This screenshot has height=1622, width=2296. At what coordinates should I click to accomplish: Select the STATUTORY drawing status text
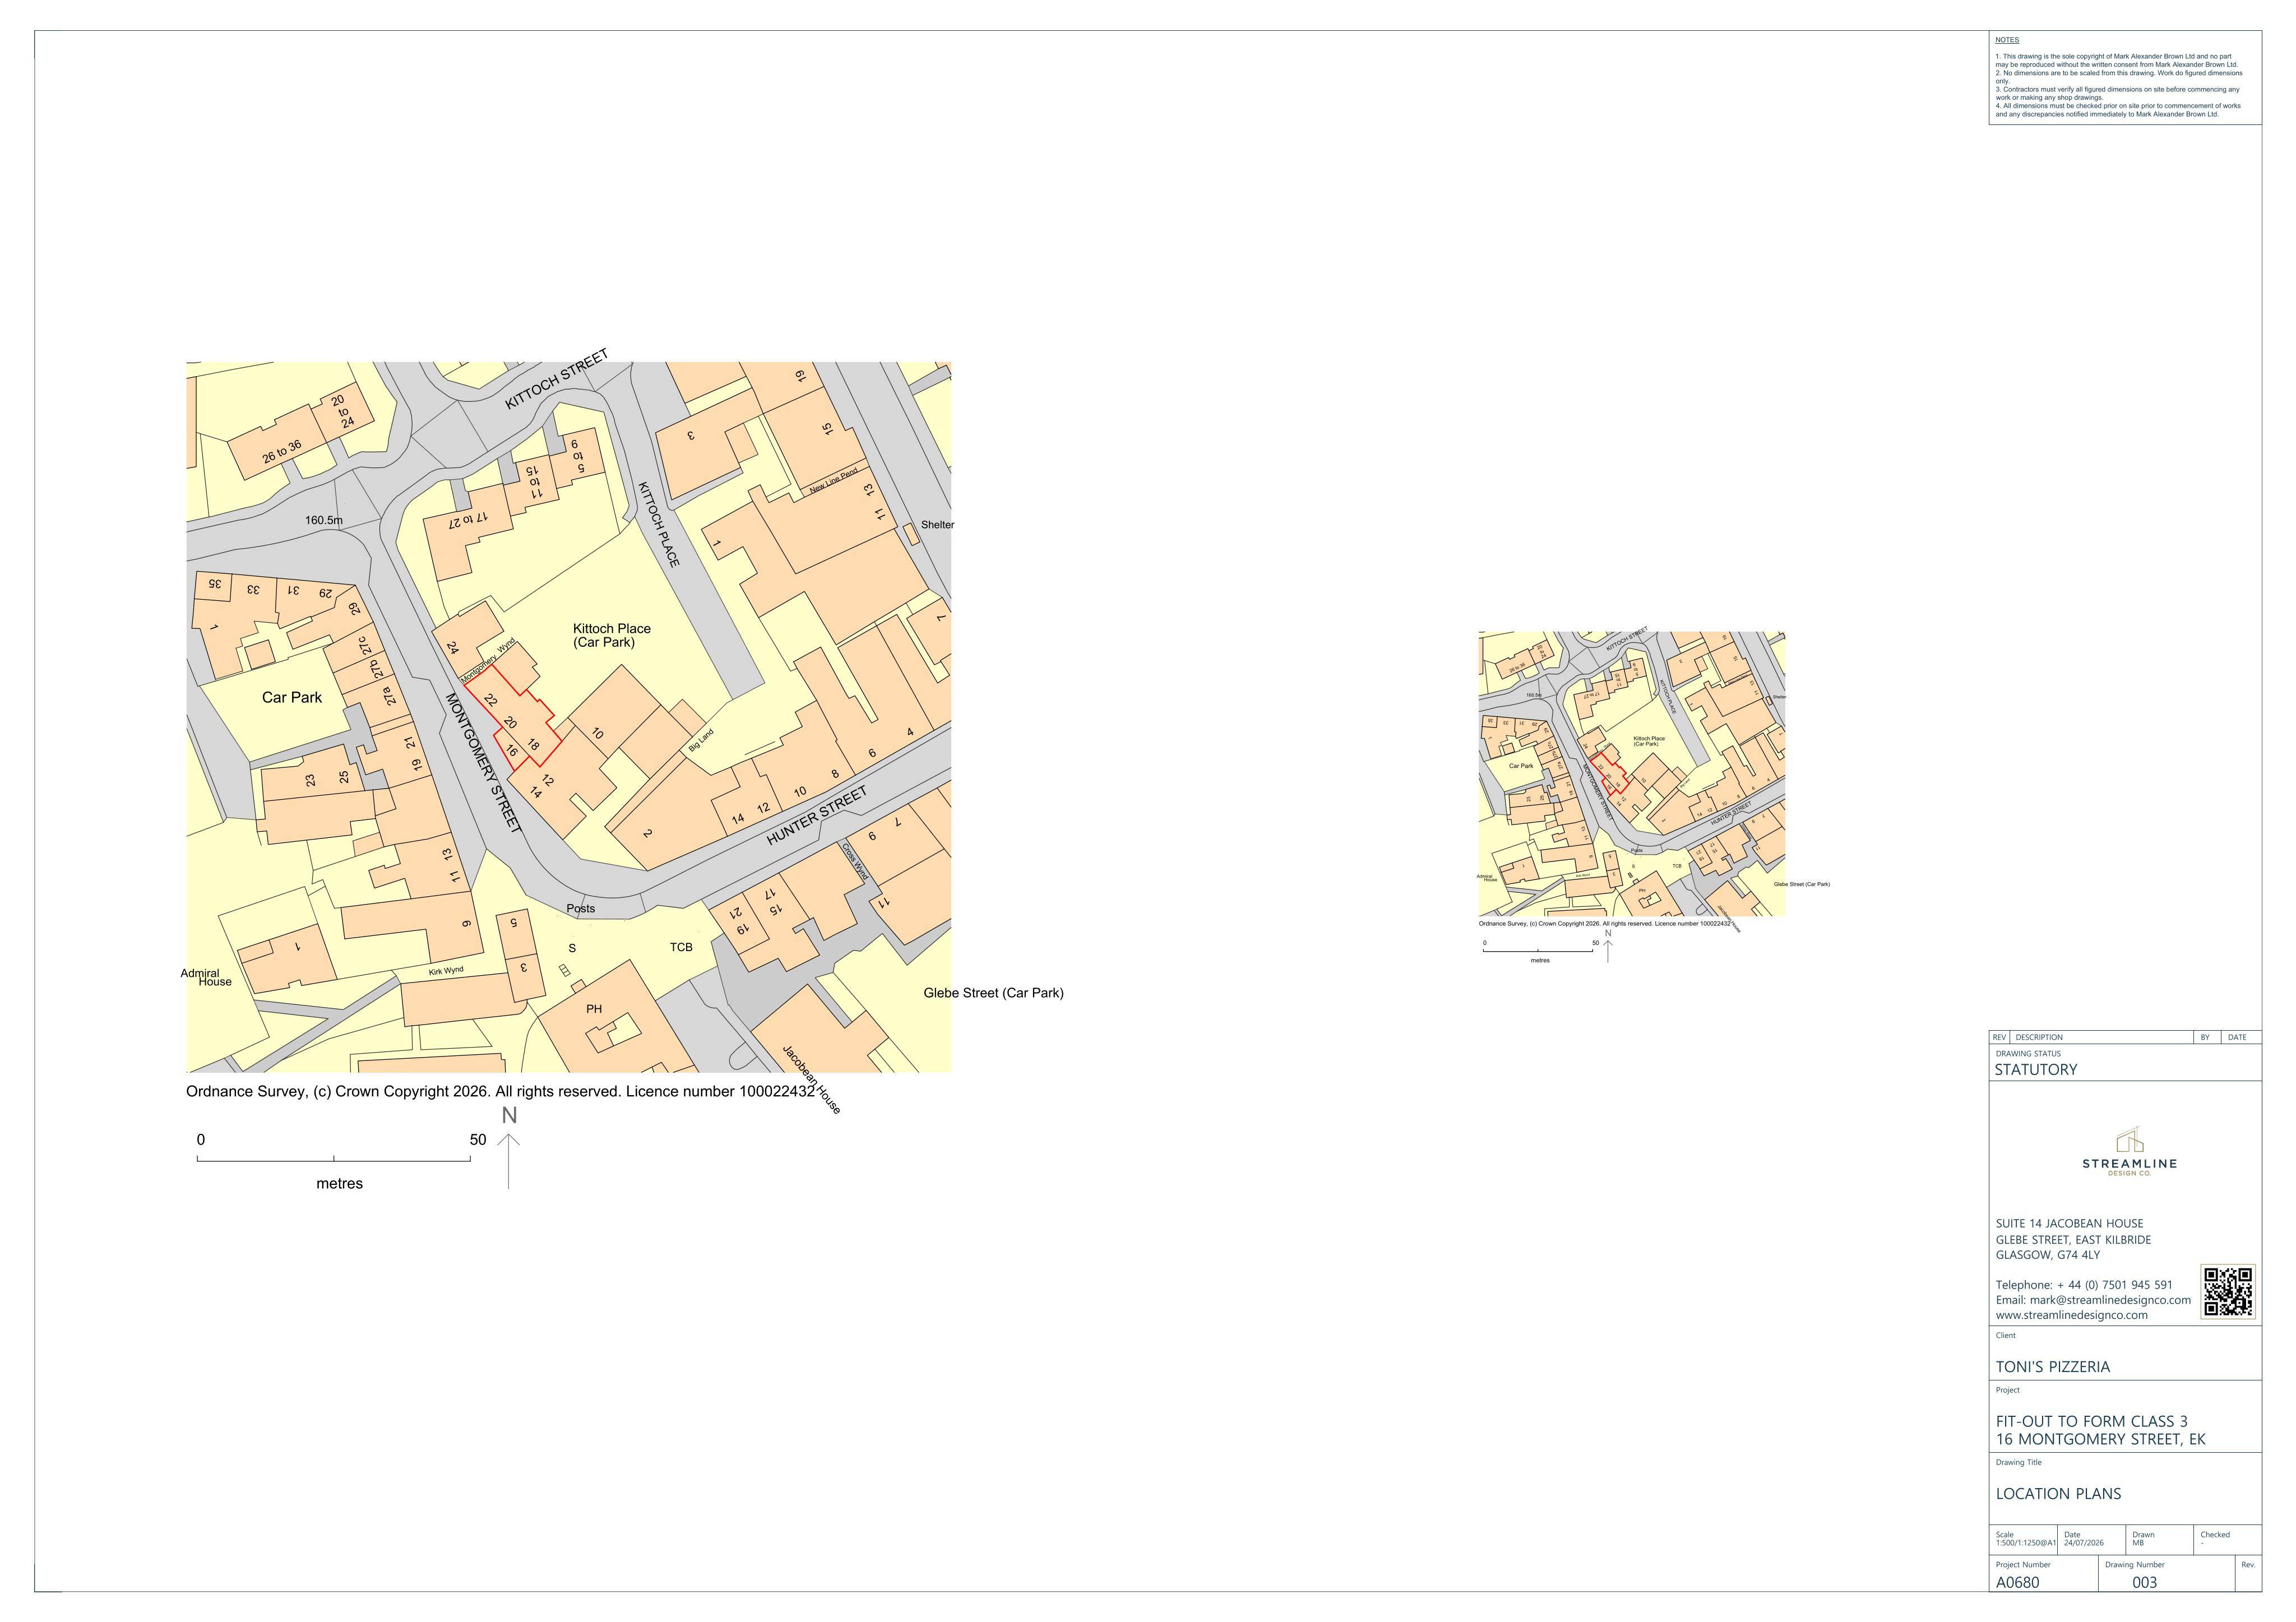(x=2036, y=1069)
